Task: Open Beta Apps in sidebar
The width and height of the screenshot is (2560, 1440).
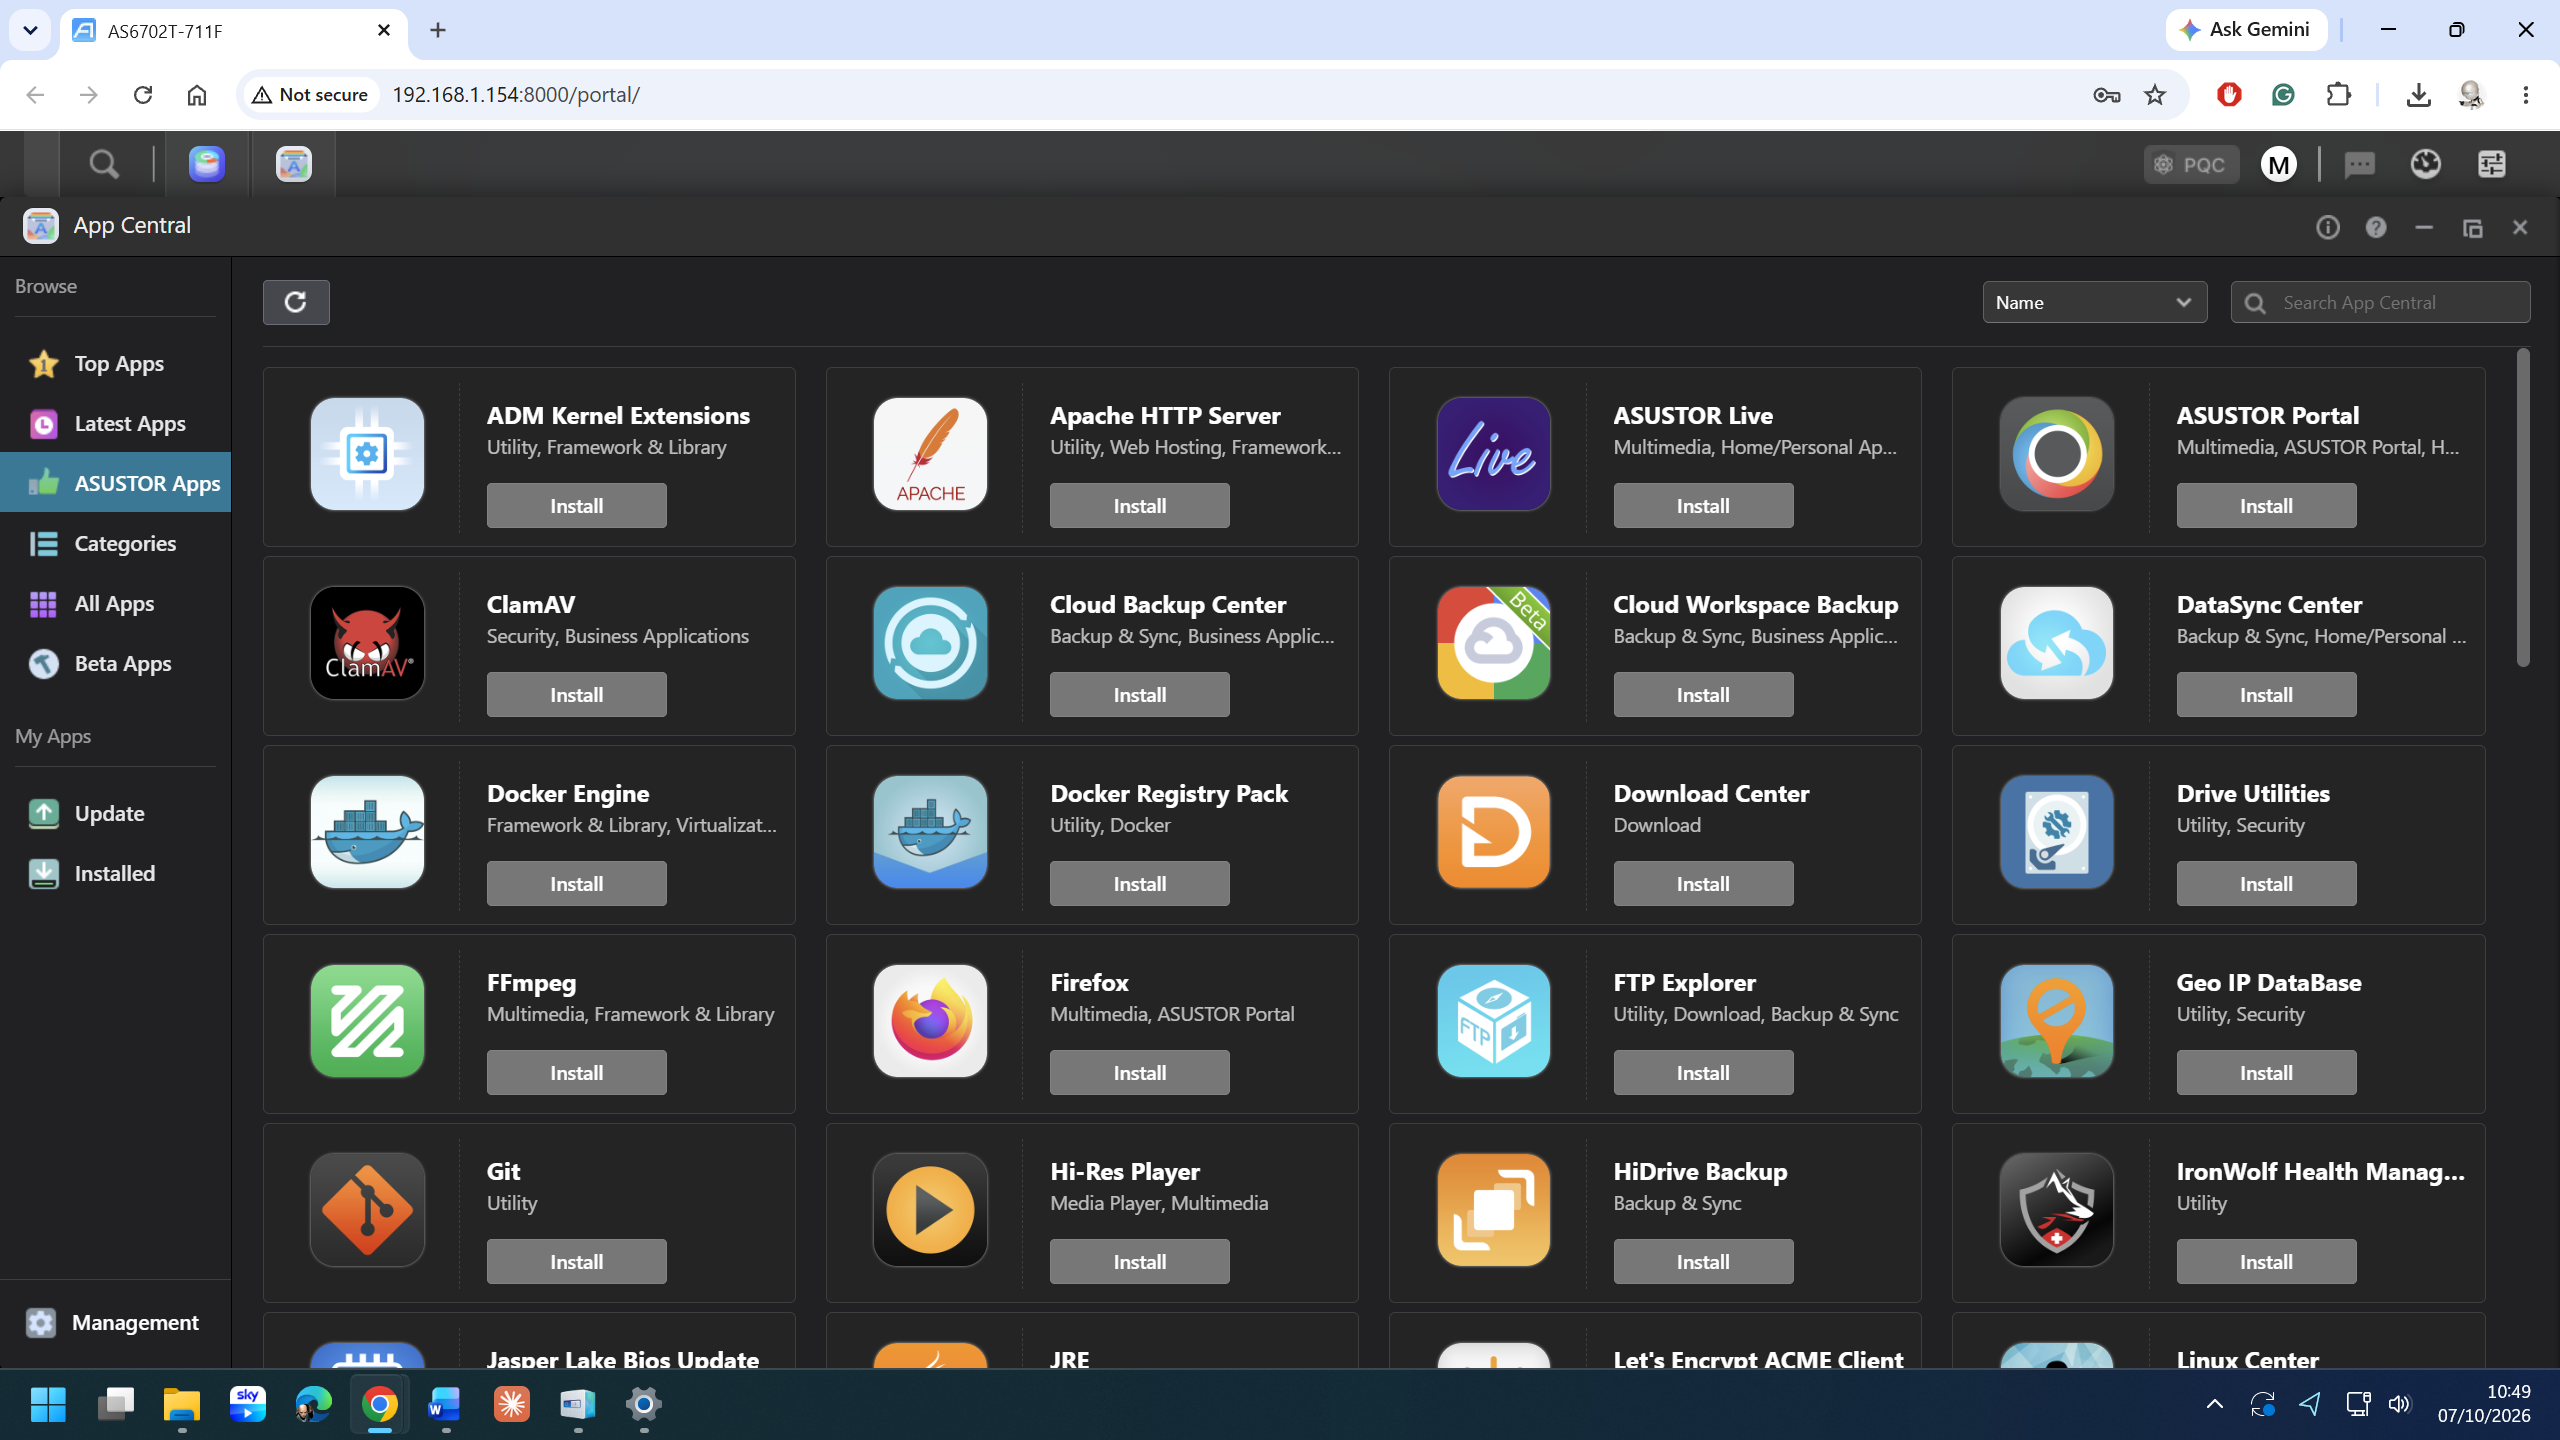Action: 115,664
